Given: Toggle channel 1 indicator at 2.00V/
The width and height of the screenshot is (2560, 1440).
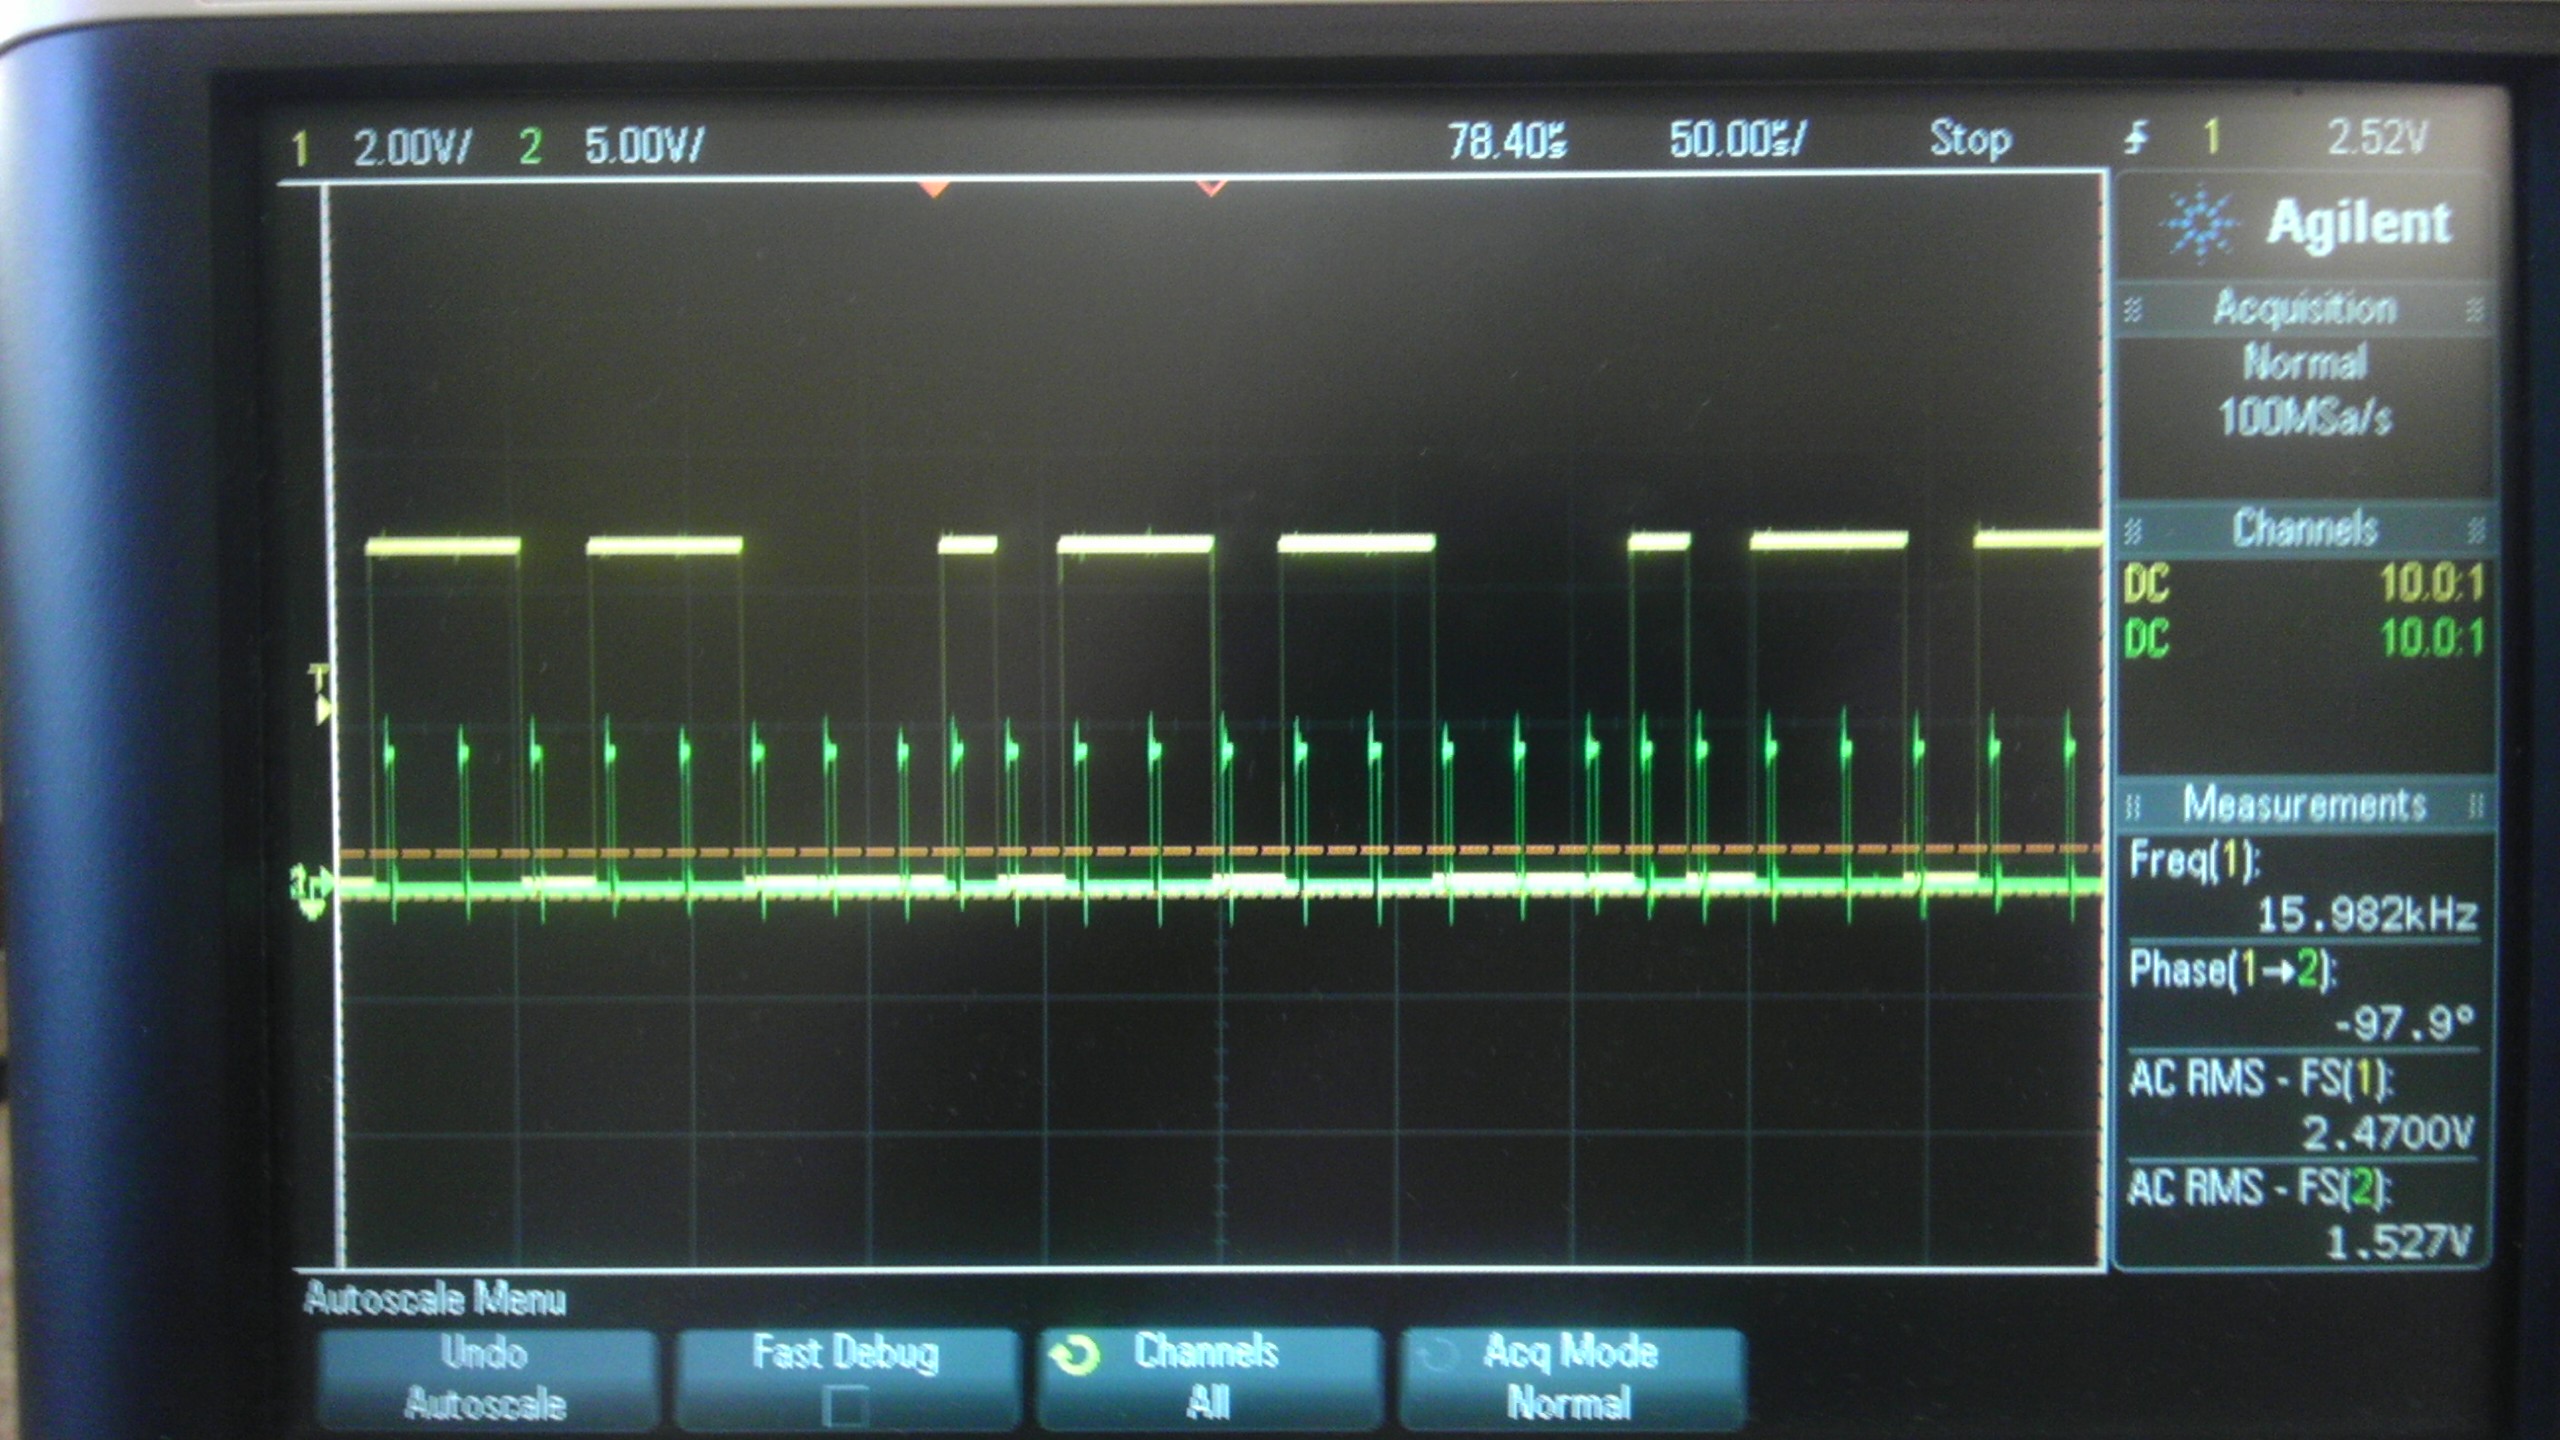Looking at the screenshot, I should click(299, 150).
